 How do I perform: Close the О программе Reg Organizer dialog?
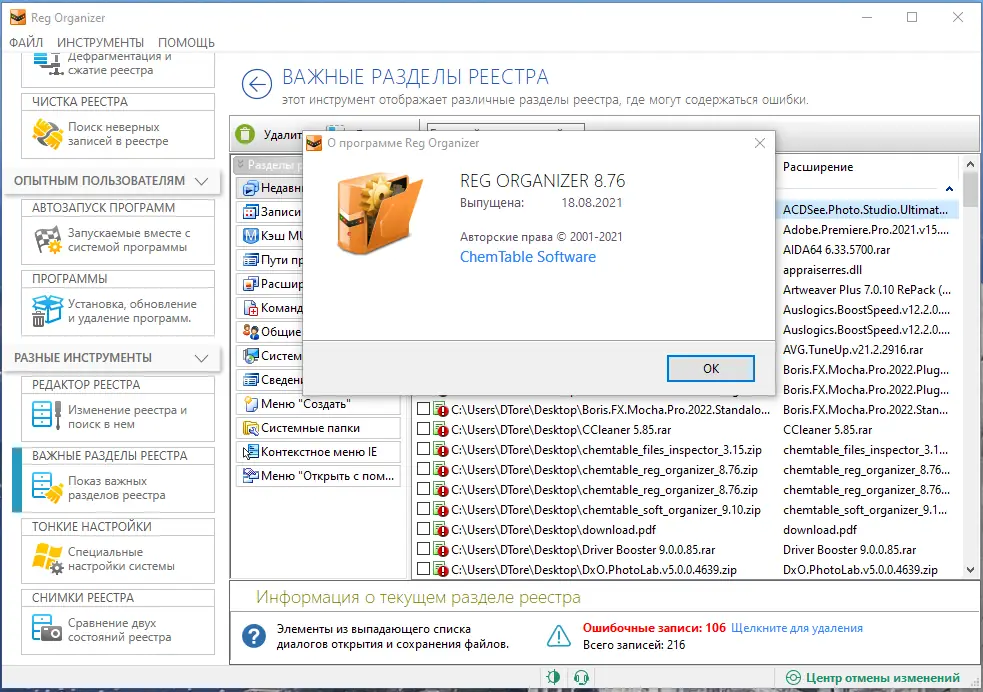760,143
